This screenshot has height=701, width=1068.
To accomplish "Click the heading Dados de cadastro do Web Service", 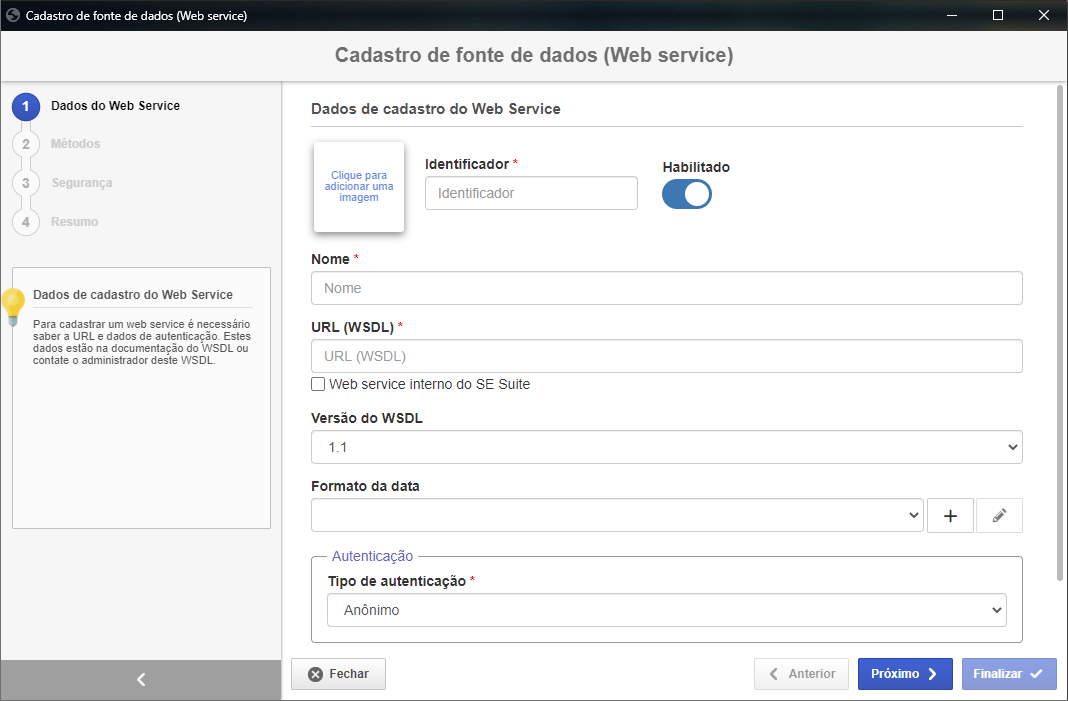I will (436, 109).
